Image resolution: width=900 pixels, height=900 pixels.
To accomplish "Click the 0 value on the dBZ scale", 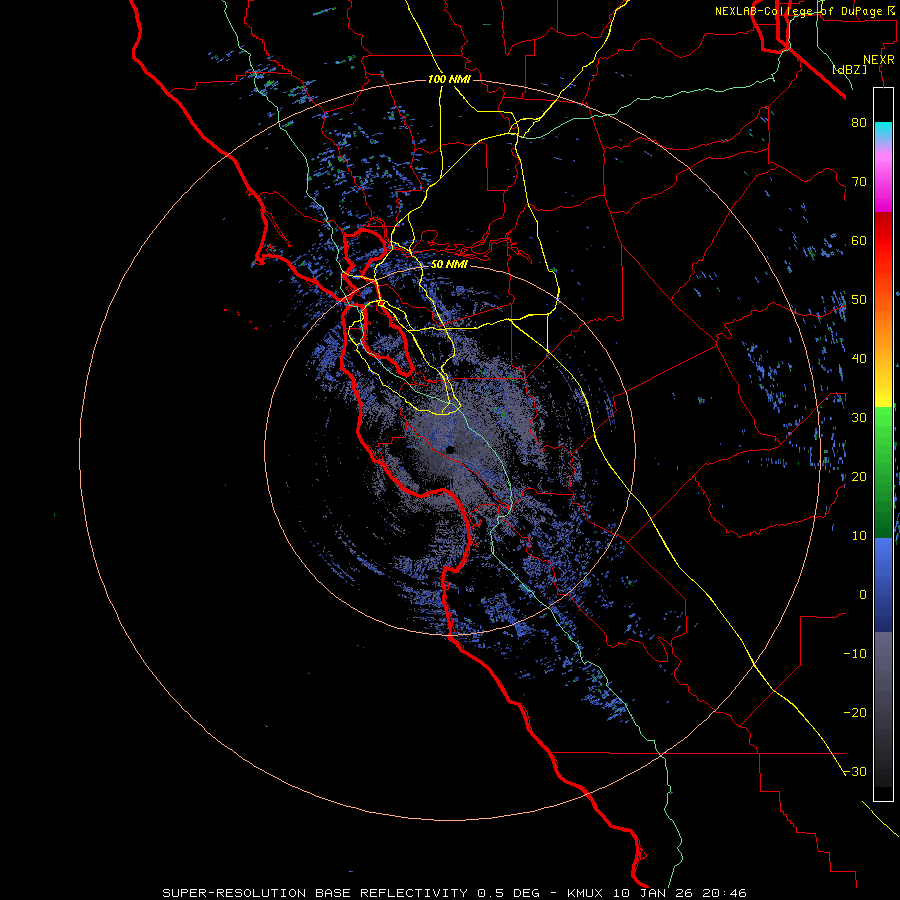I will click(x=863, y=595).
